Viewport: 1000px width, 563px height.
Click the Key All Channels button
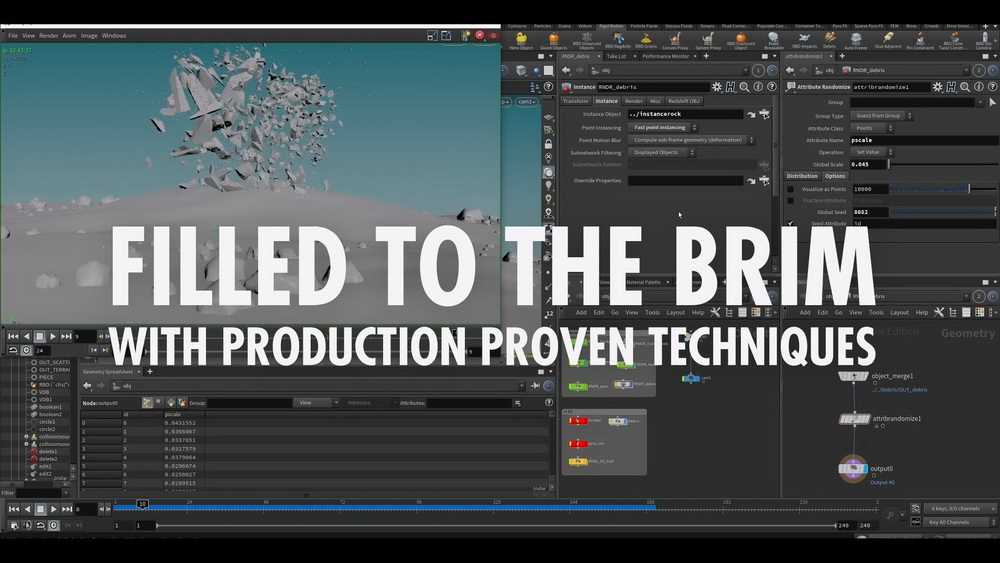click(958, 522)
